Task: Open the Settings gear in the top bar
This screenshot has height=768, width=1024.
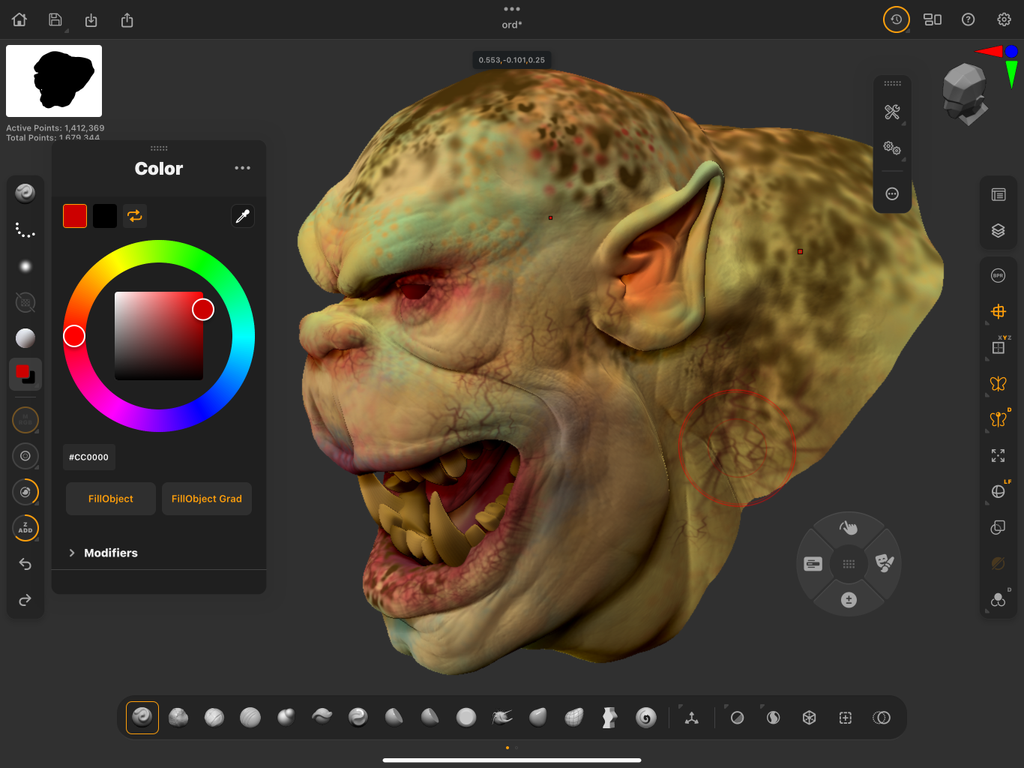Action: (x=1003, y=19)
